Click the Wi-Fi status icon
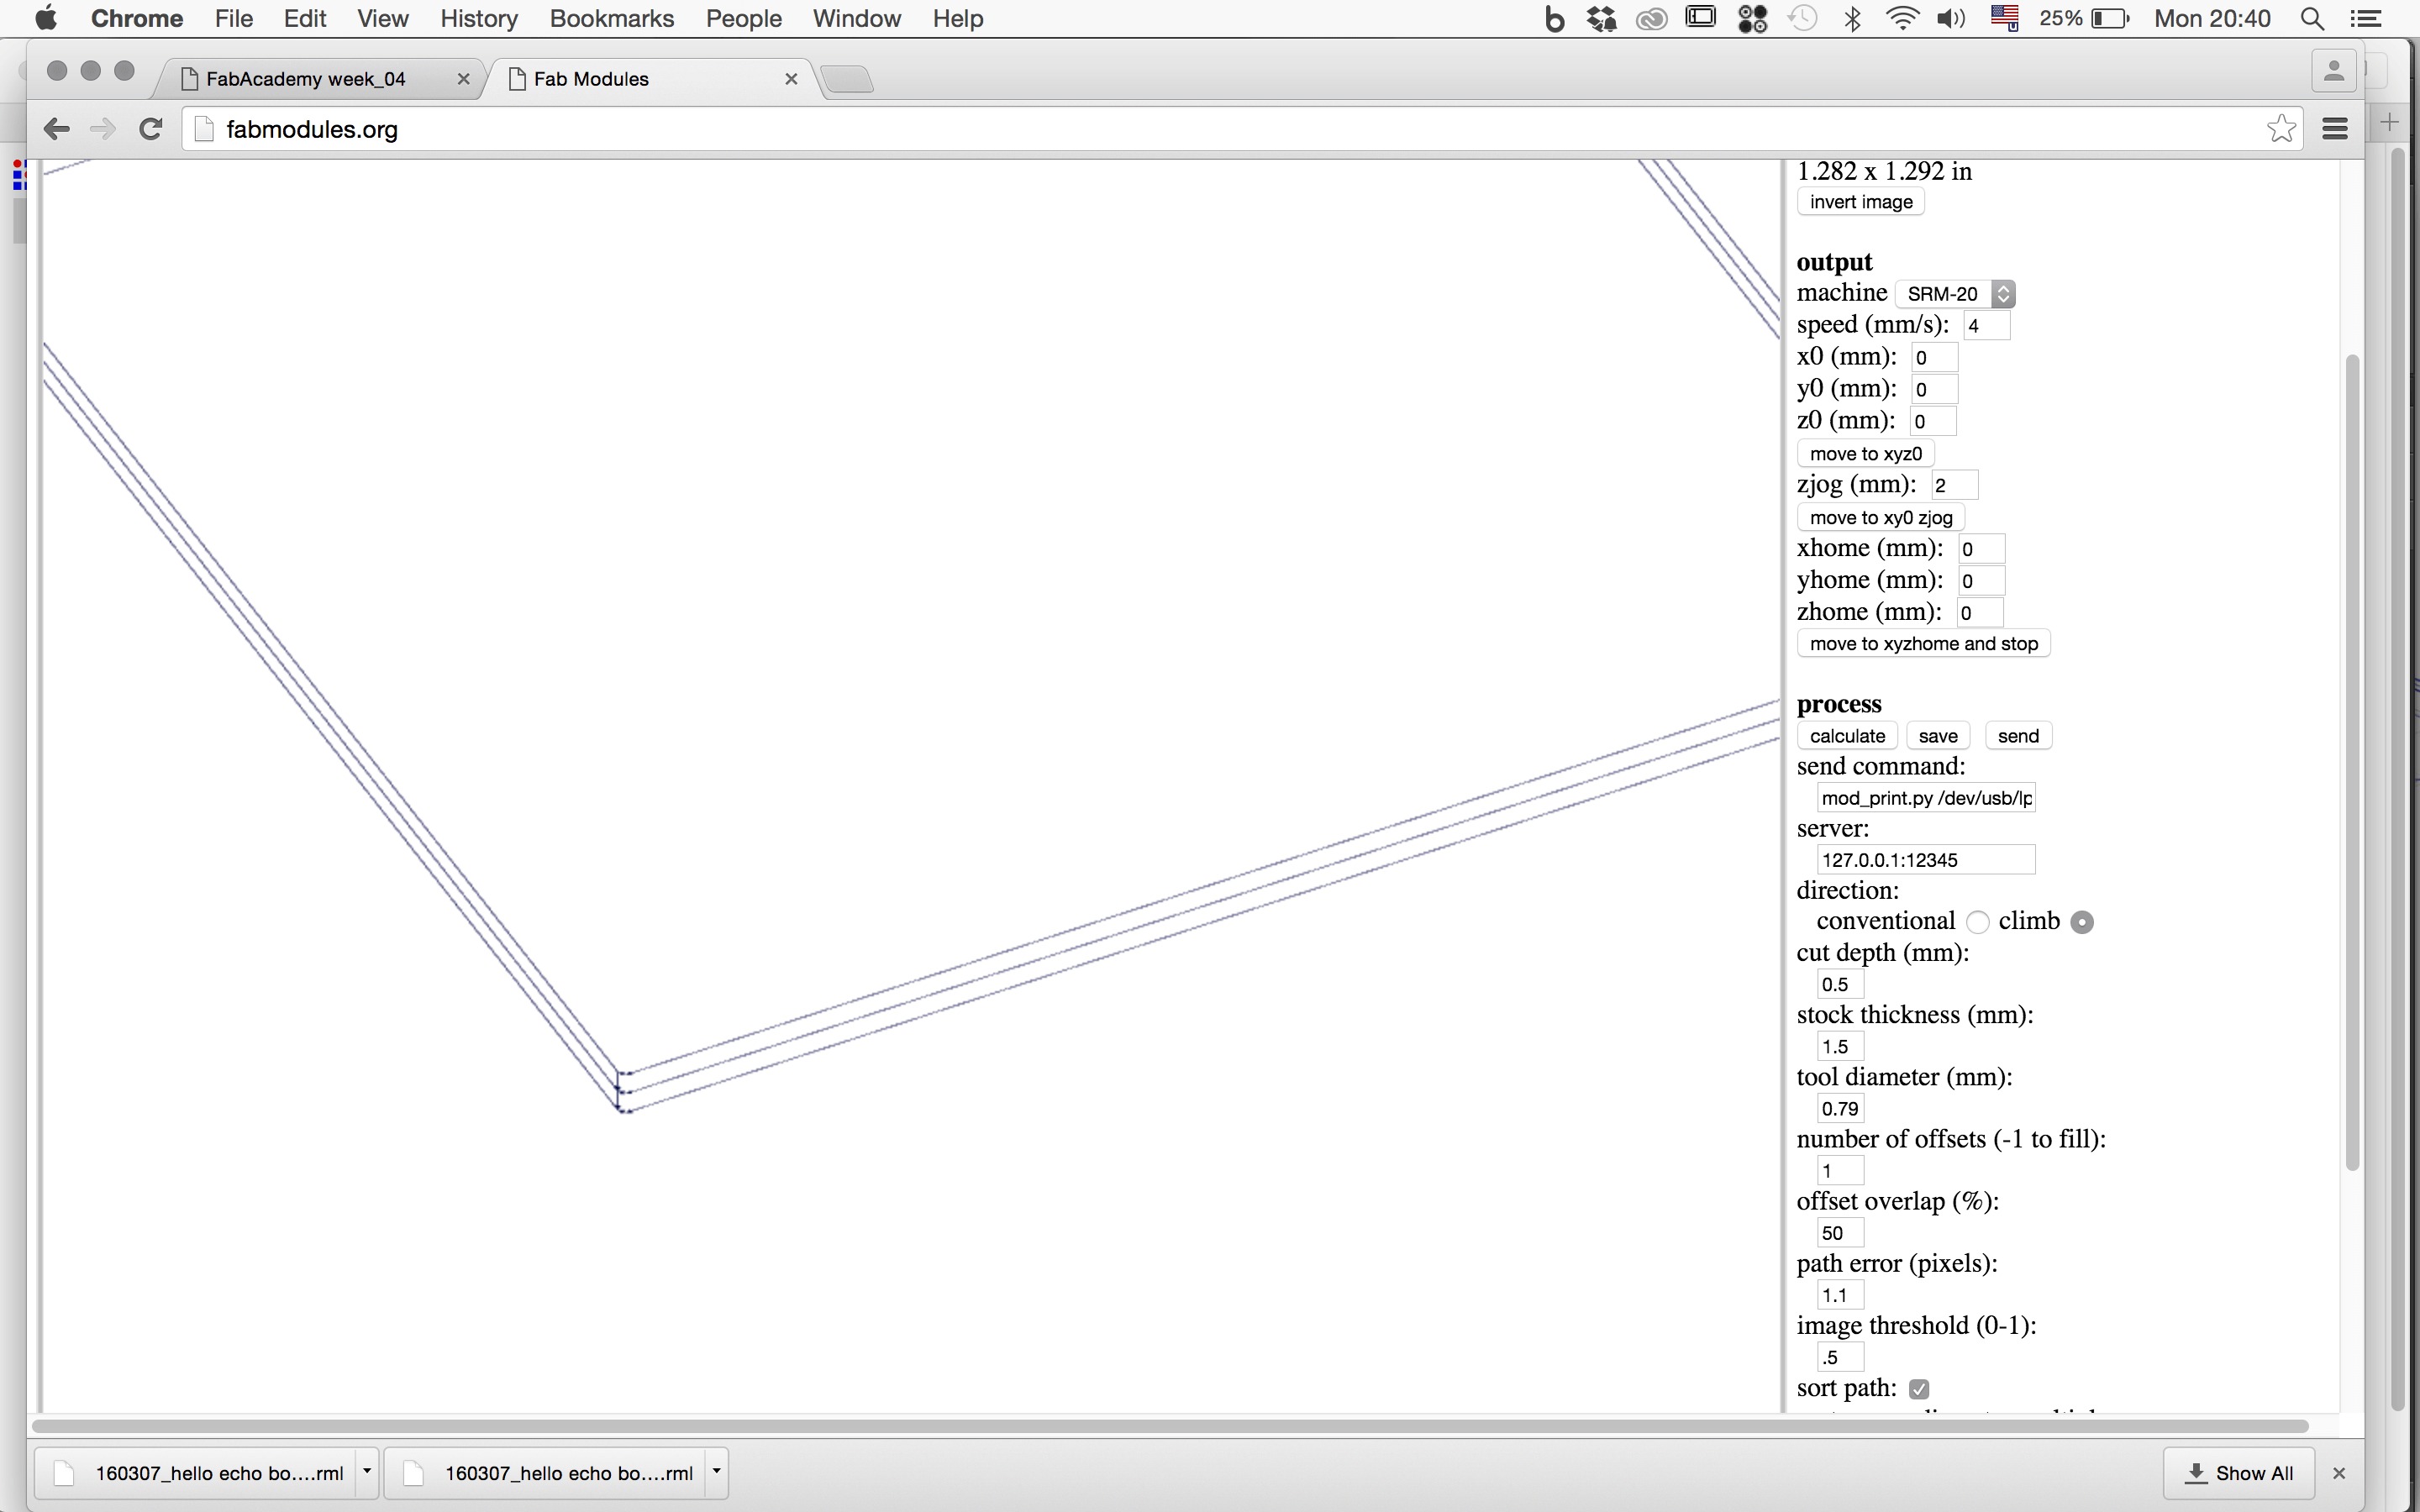The image size is (2420, 1512). click(x=1901, y=19)
